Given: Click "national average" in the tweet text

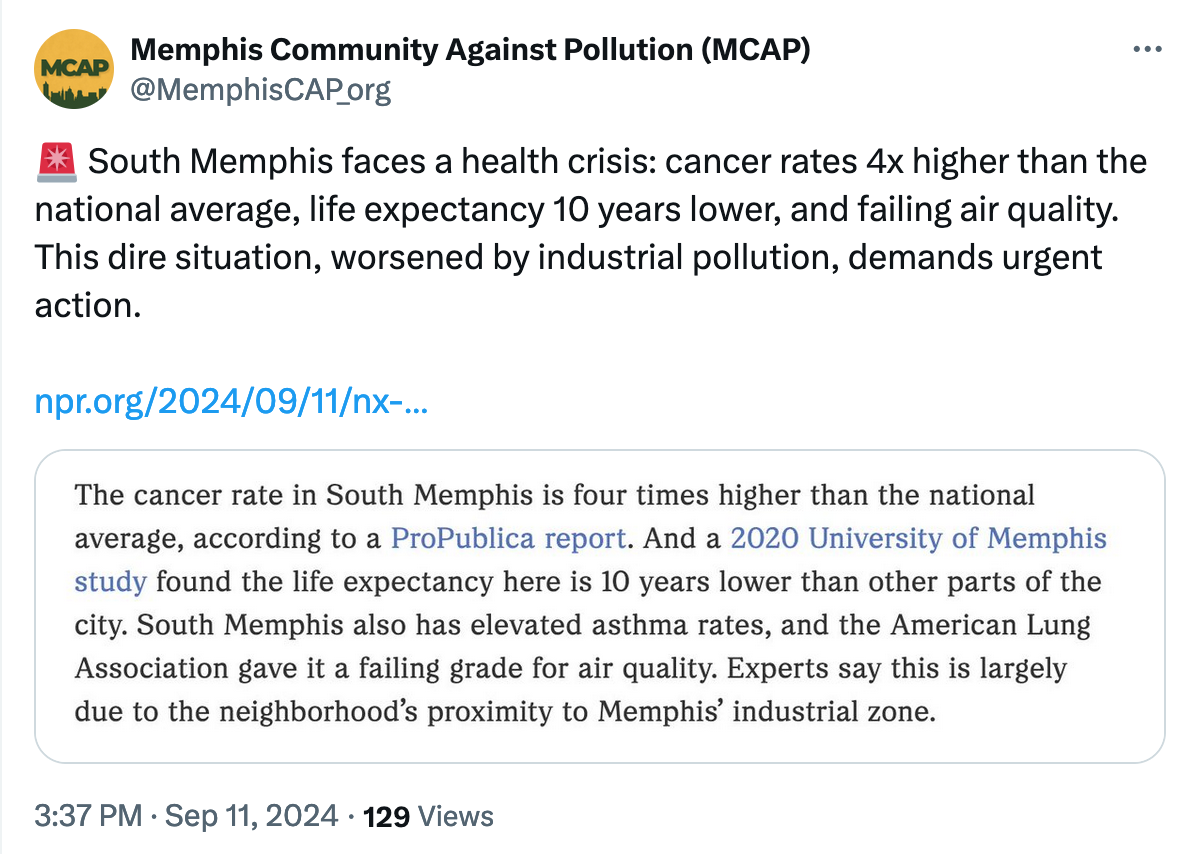Looking at the screenshot, I should (164, 209).
